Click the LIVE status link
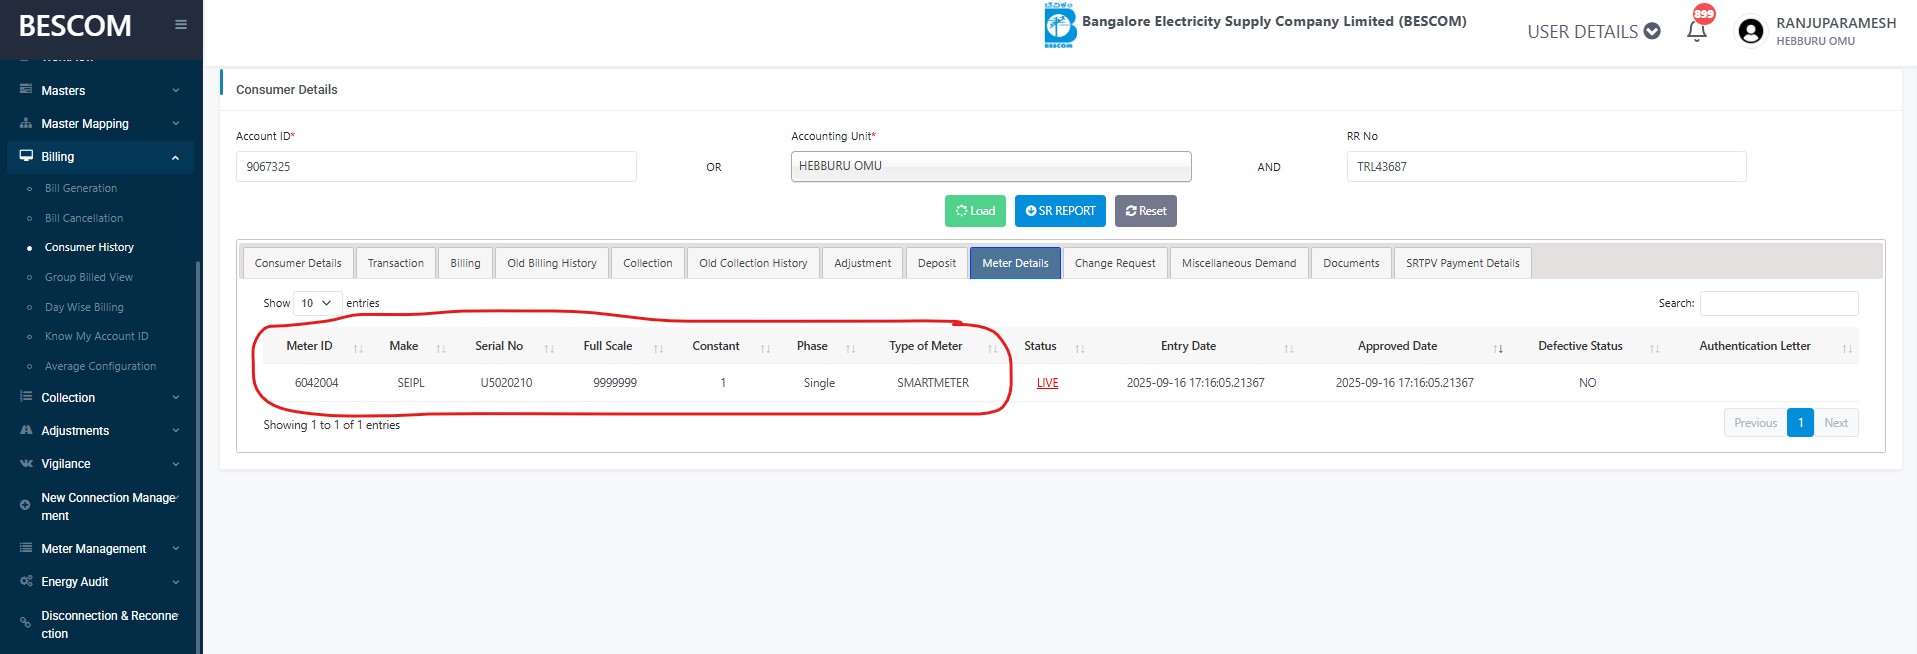Screen dimensions: 1917x654 coord(1047,383)
